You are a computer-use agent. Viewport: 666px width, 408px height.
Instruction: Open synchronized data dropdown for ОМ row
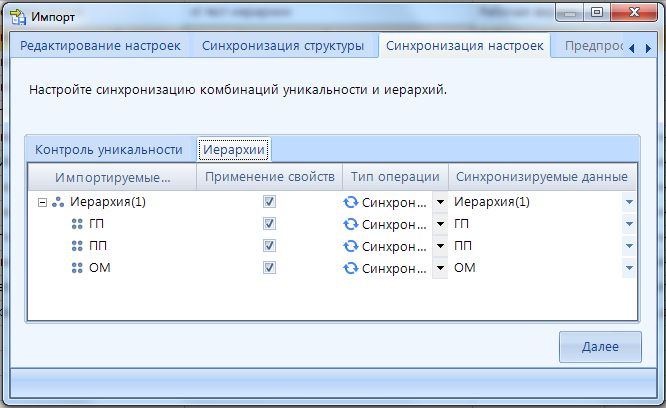click(629, 268)
